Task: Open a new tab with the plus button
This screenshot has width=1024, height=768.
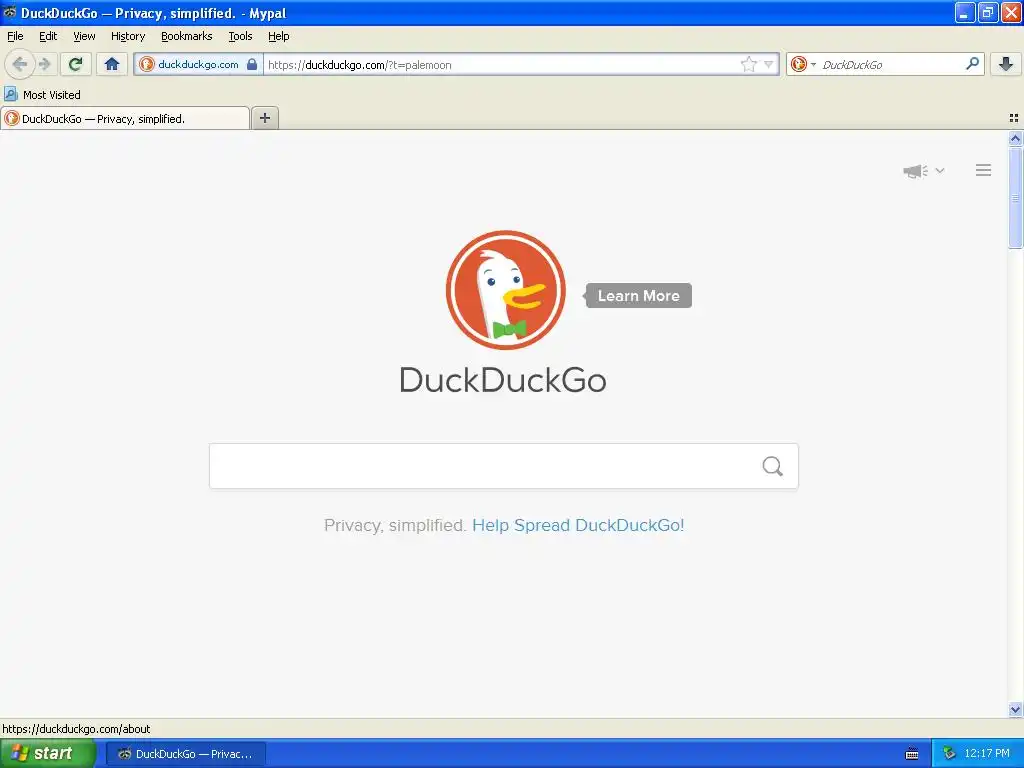Action: point(264,118)
